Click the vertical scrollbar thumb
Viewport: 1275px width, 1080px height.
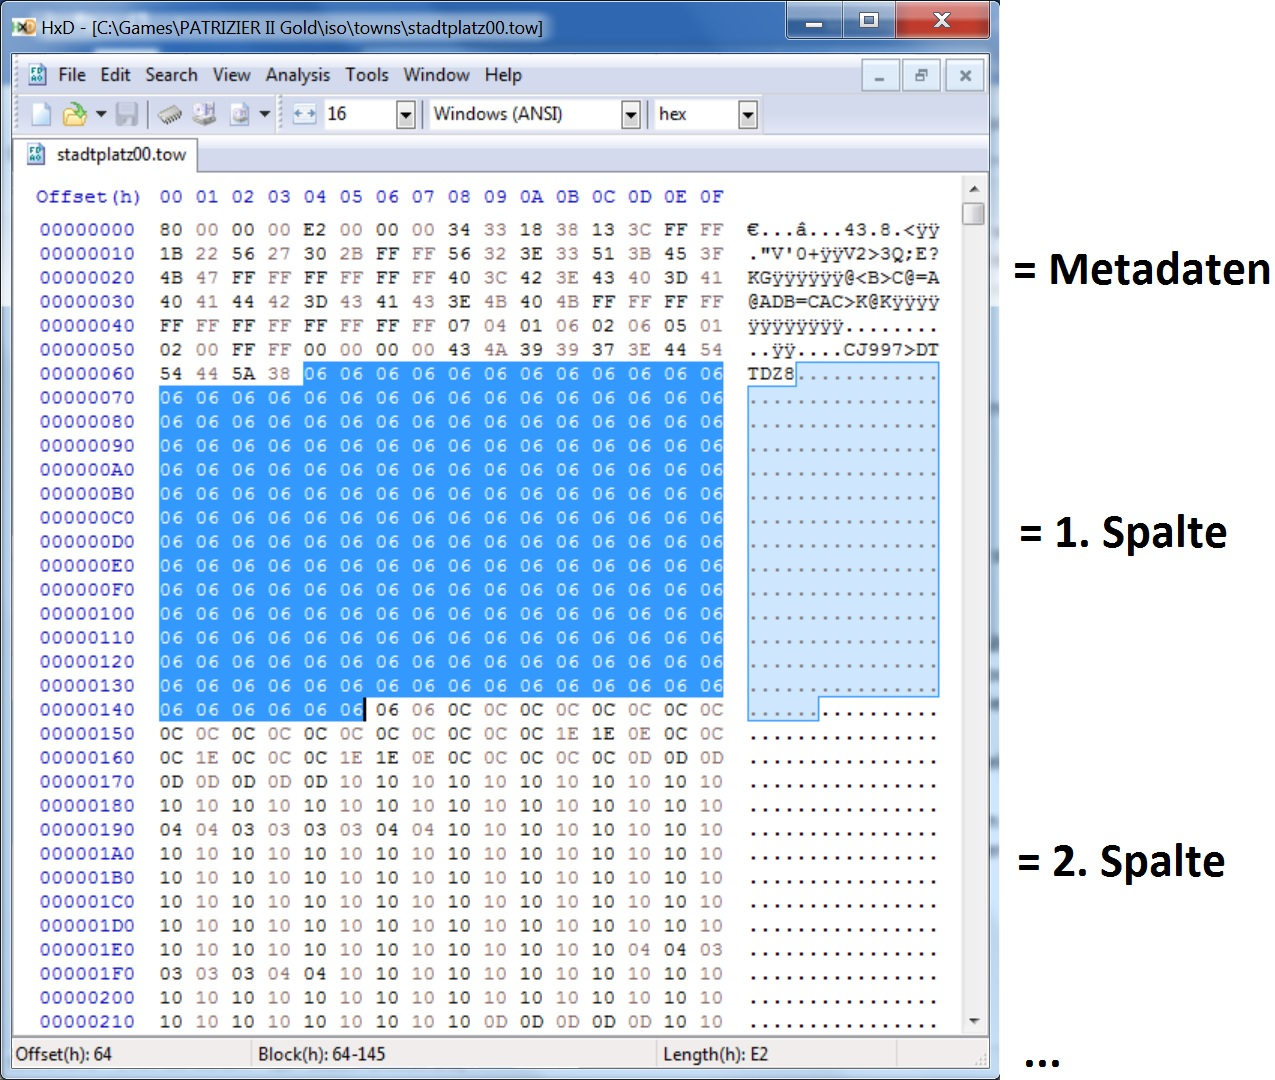(974, 214)
